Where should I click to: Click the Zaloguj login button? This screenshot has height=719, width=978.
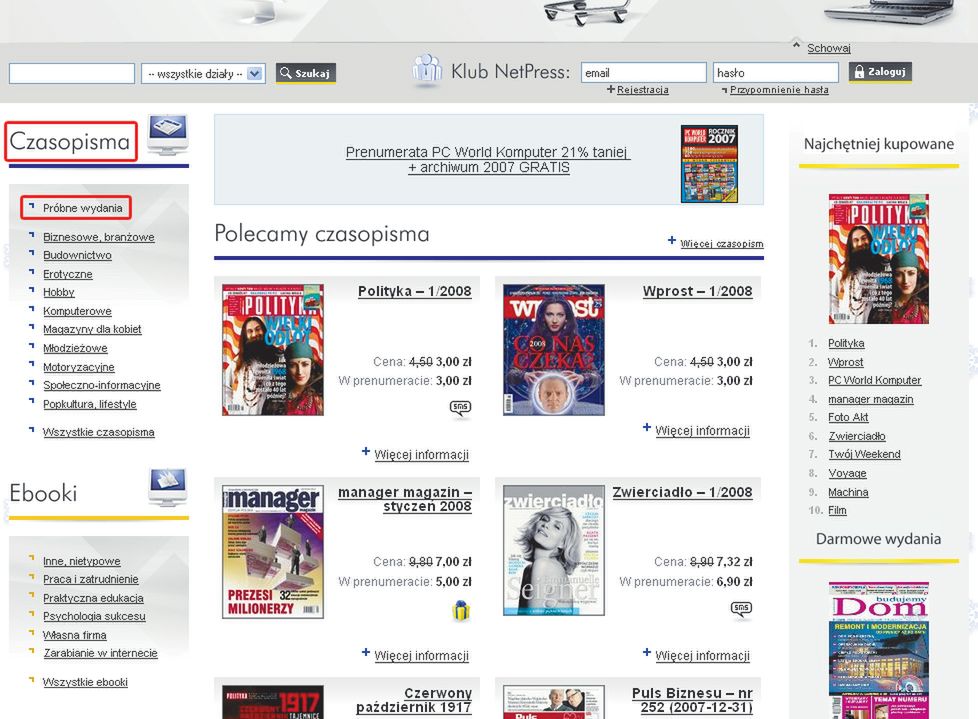(880, 72)
